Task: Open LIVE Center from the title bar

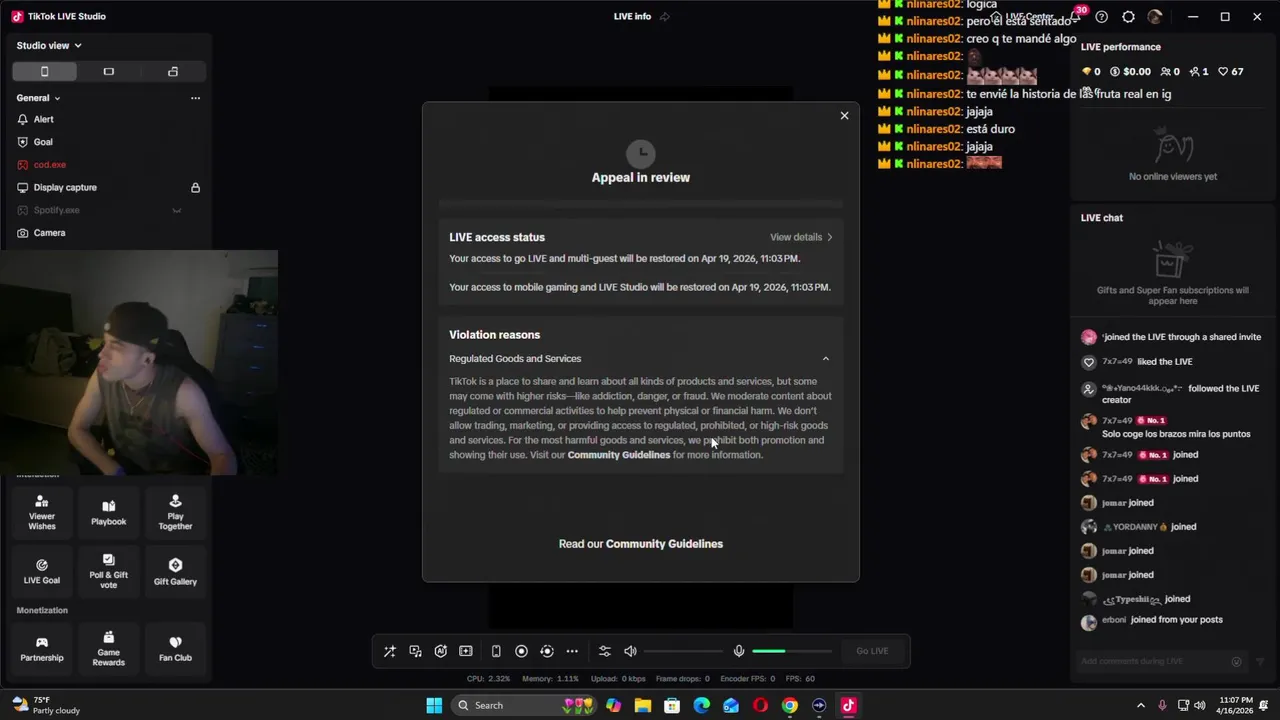Action: [1023, 17]
